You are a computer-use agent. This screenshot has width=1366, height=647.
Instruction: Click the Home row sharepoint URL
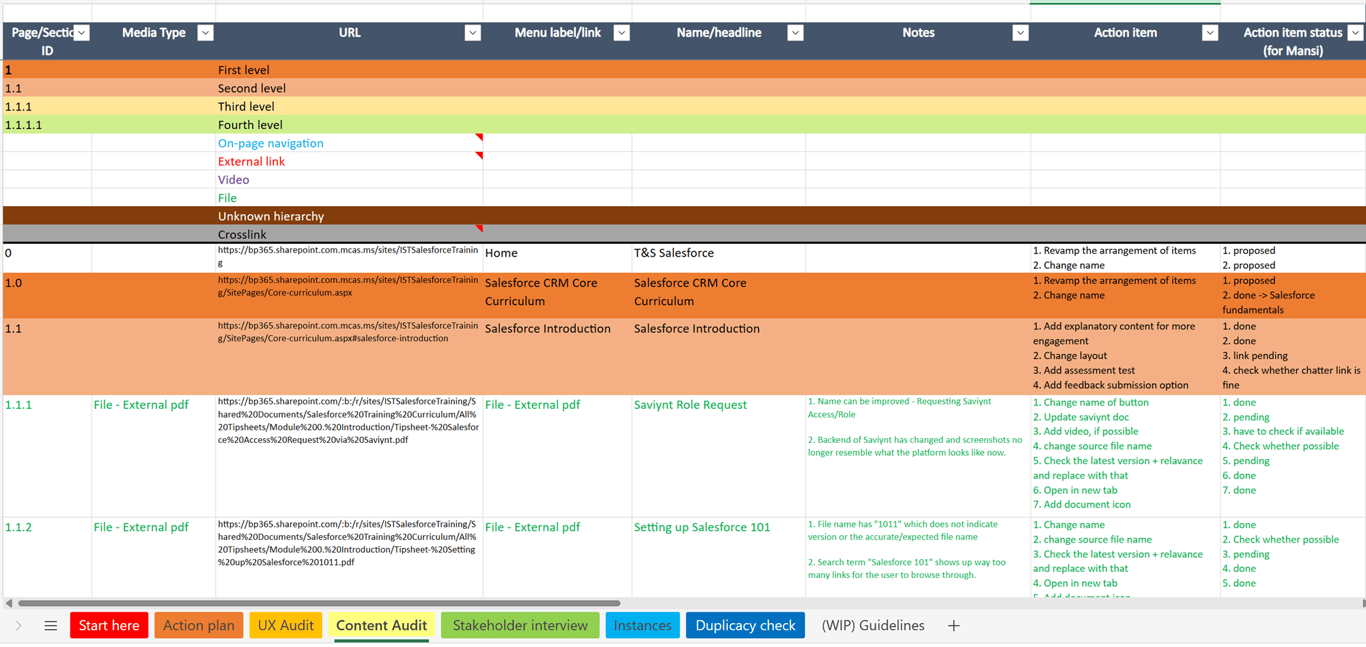click(349, 258)
